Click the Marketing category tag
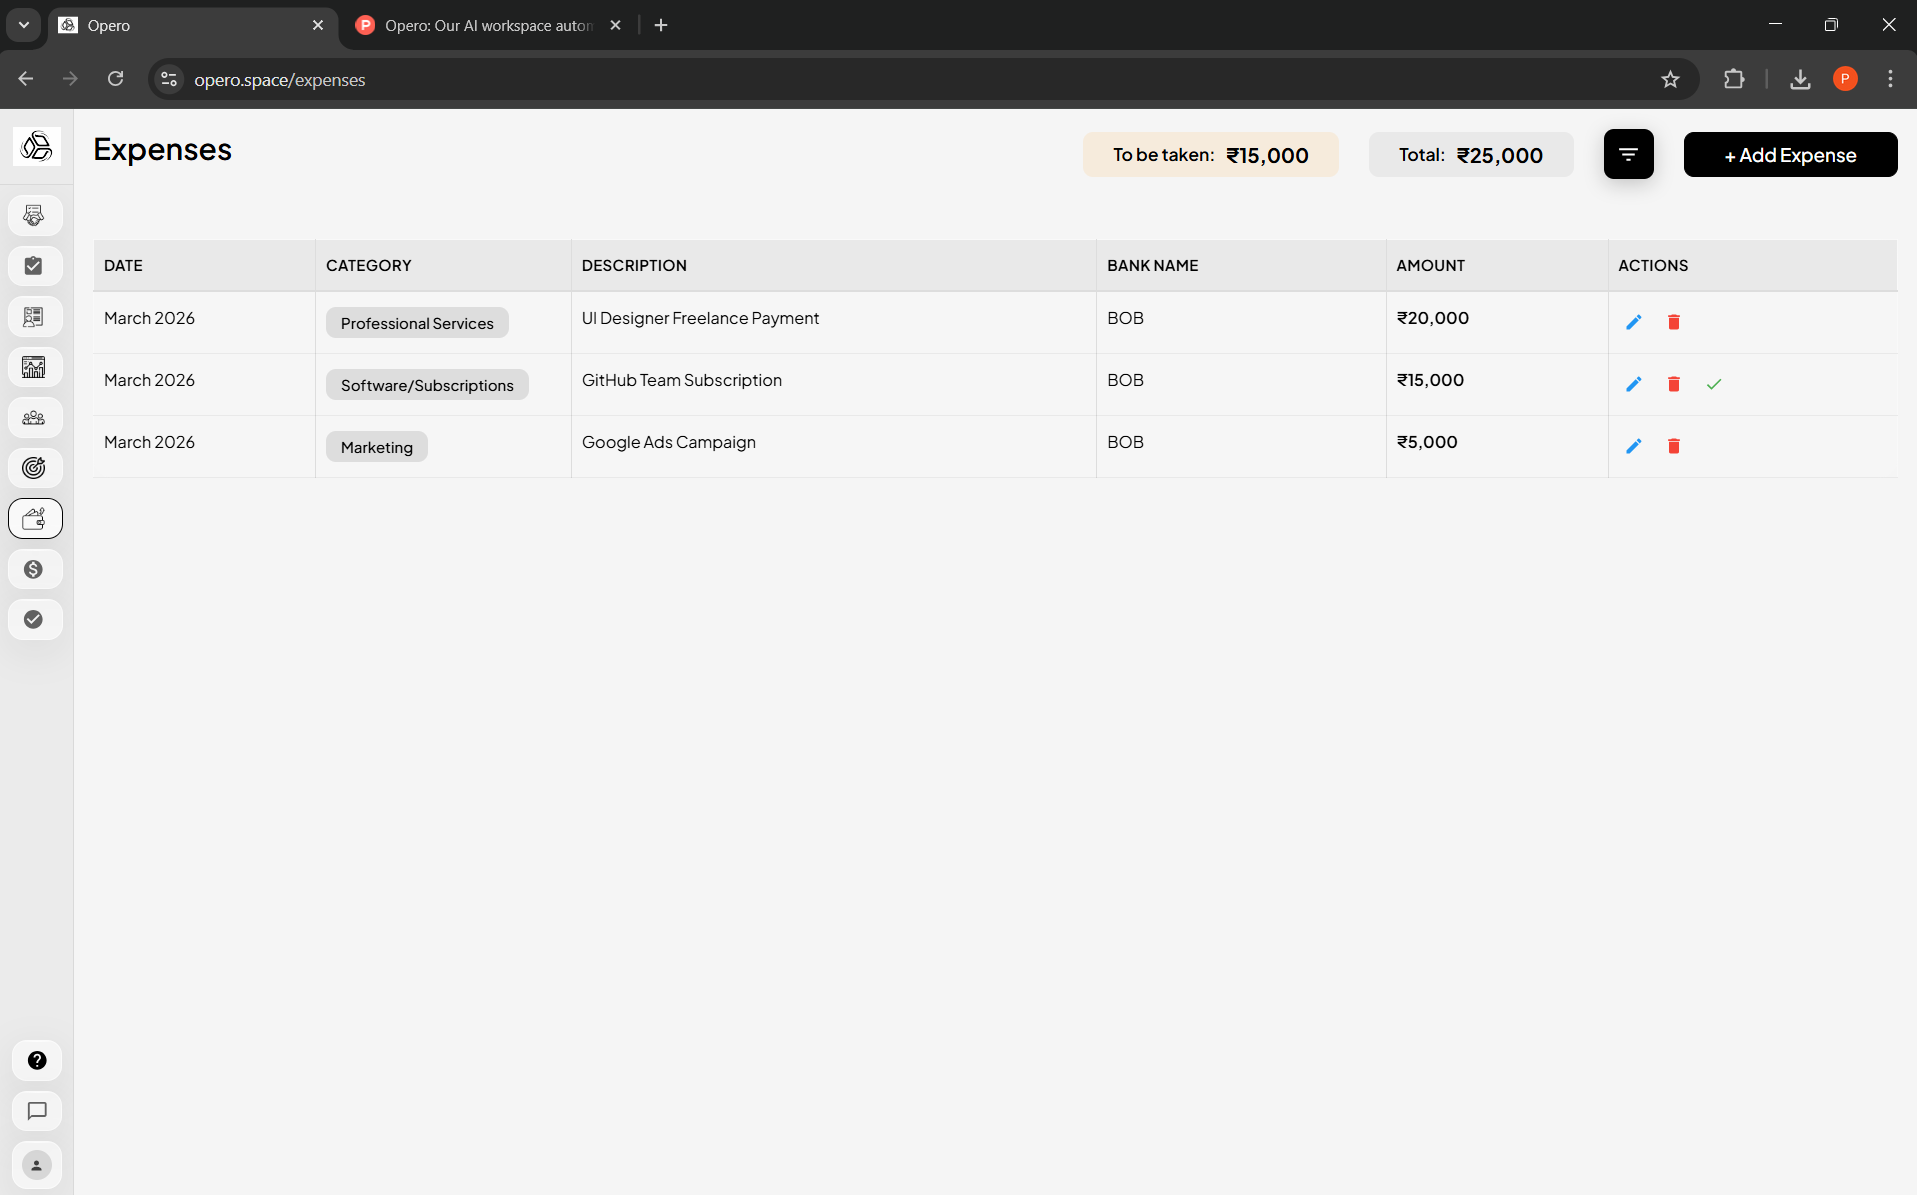The width and height of the screenshot is (1917, 1195). click(376, 447)
